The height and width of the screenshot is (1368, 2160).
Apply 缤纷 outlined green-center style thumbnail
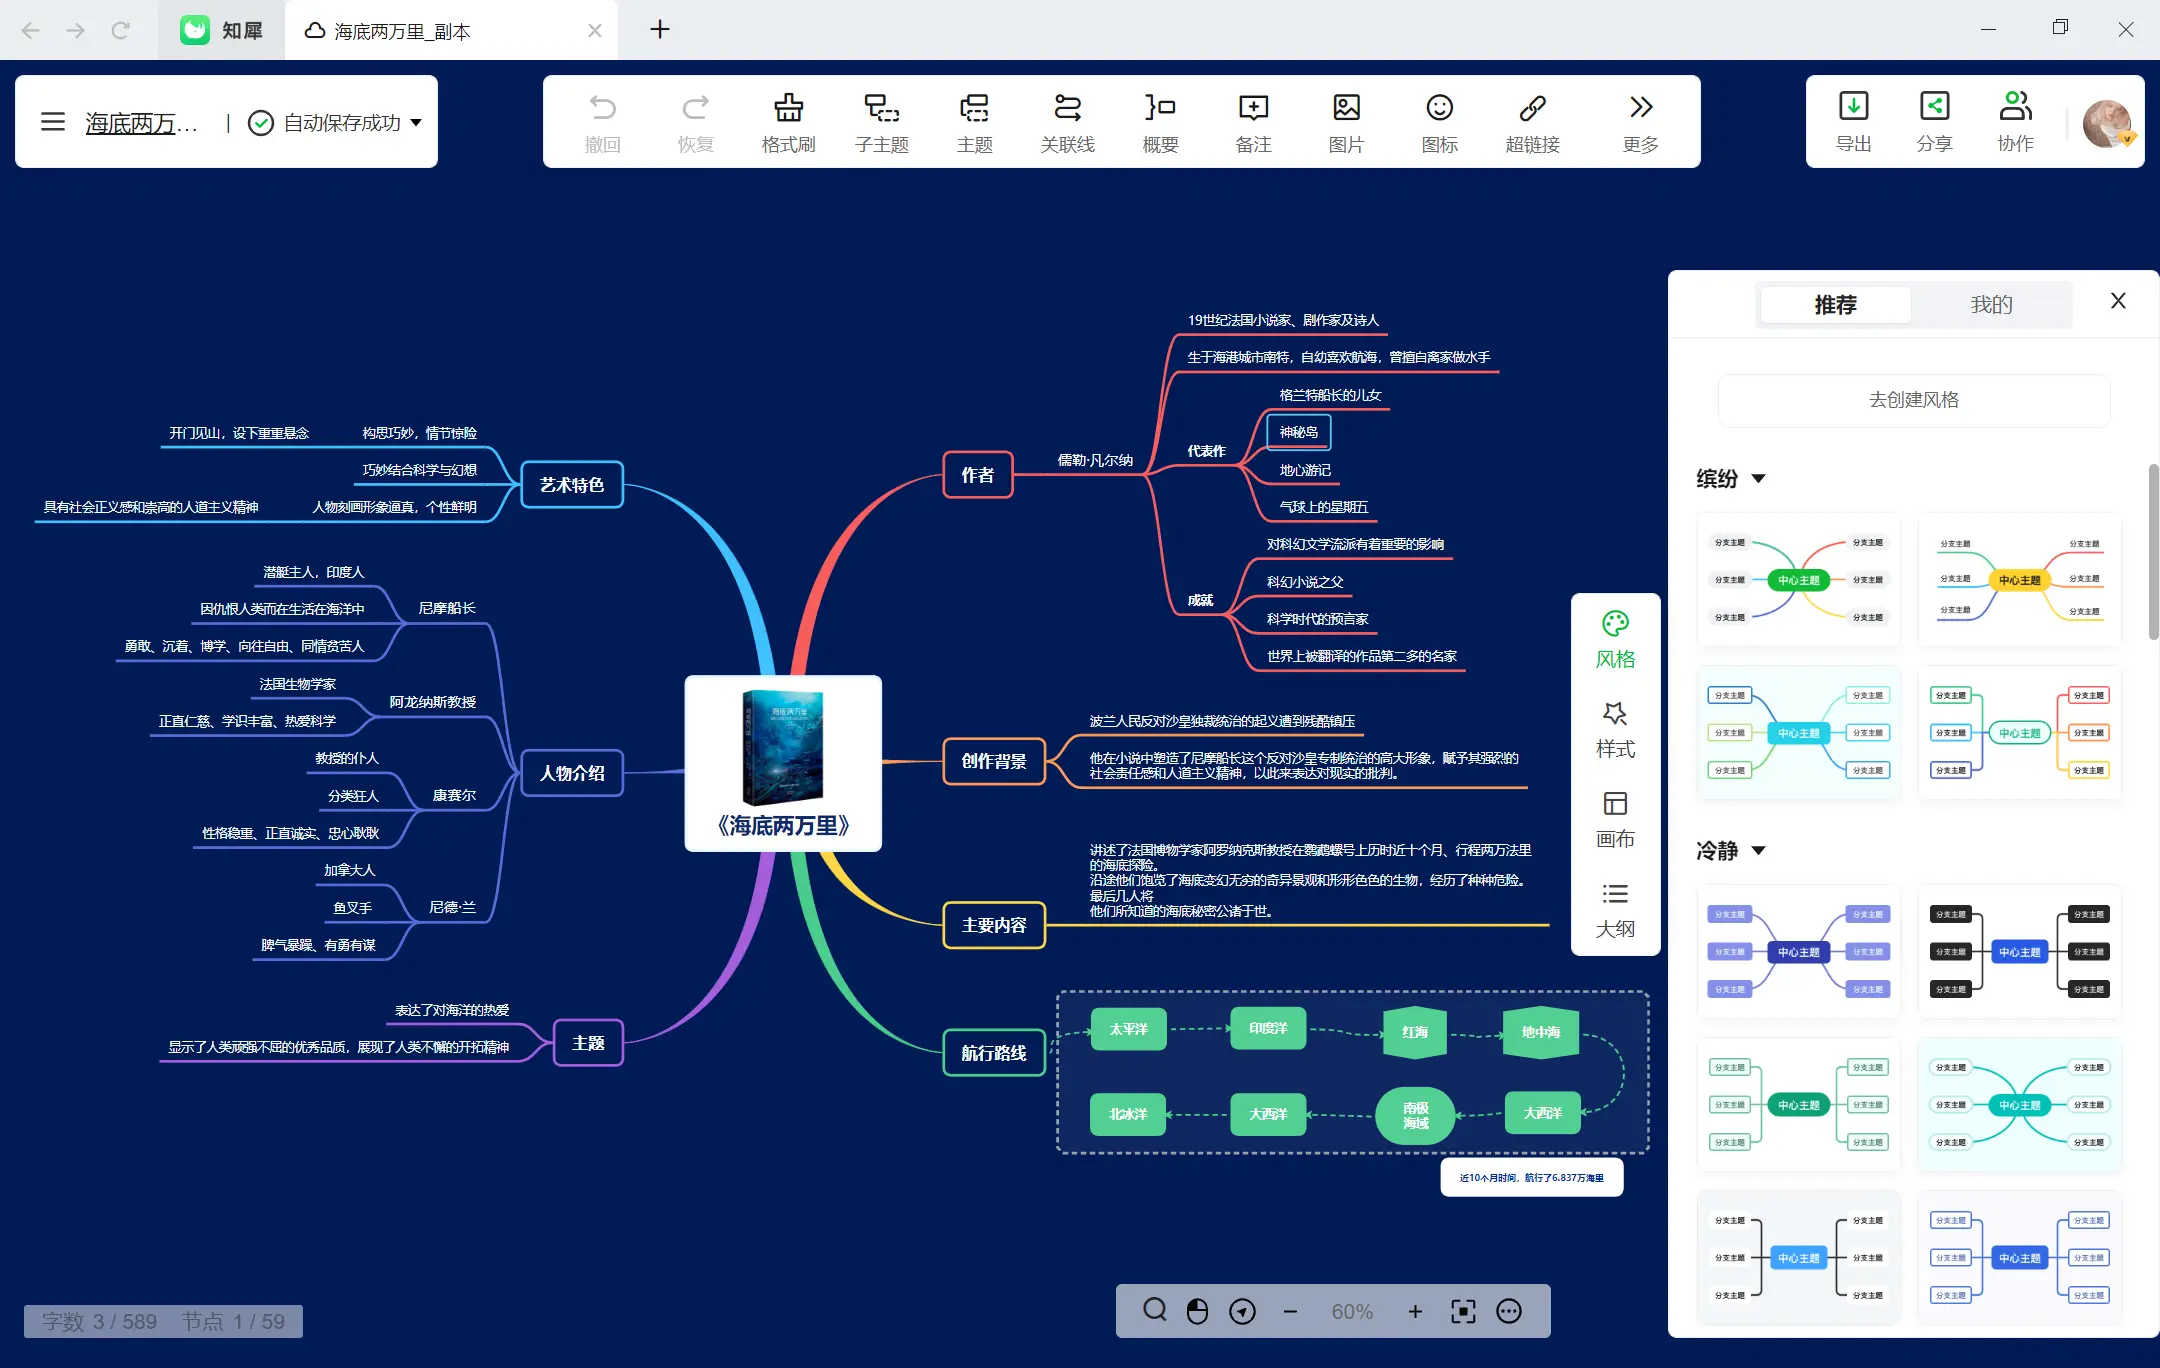tap(2019, 732)
